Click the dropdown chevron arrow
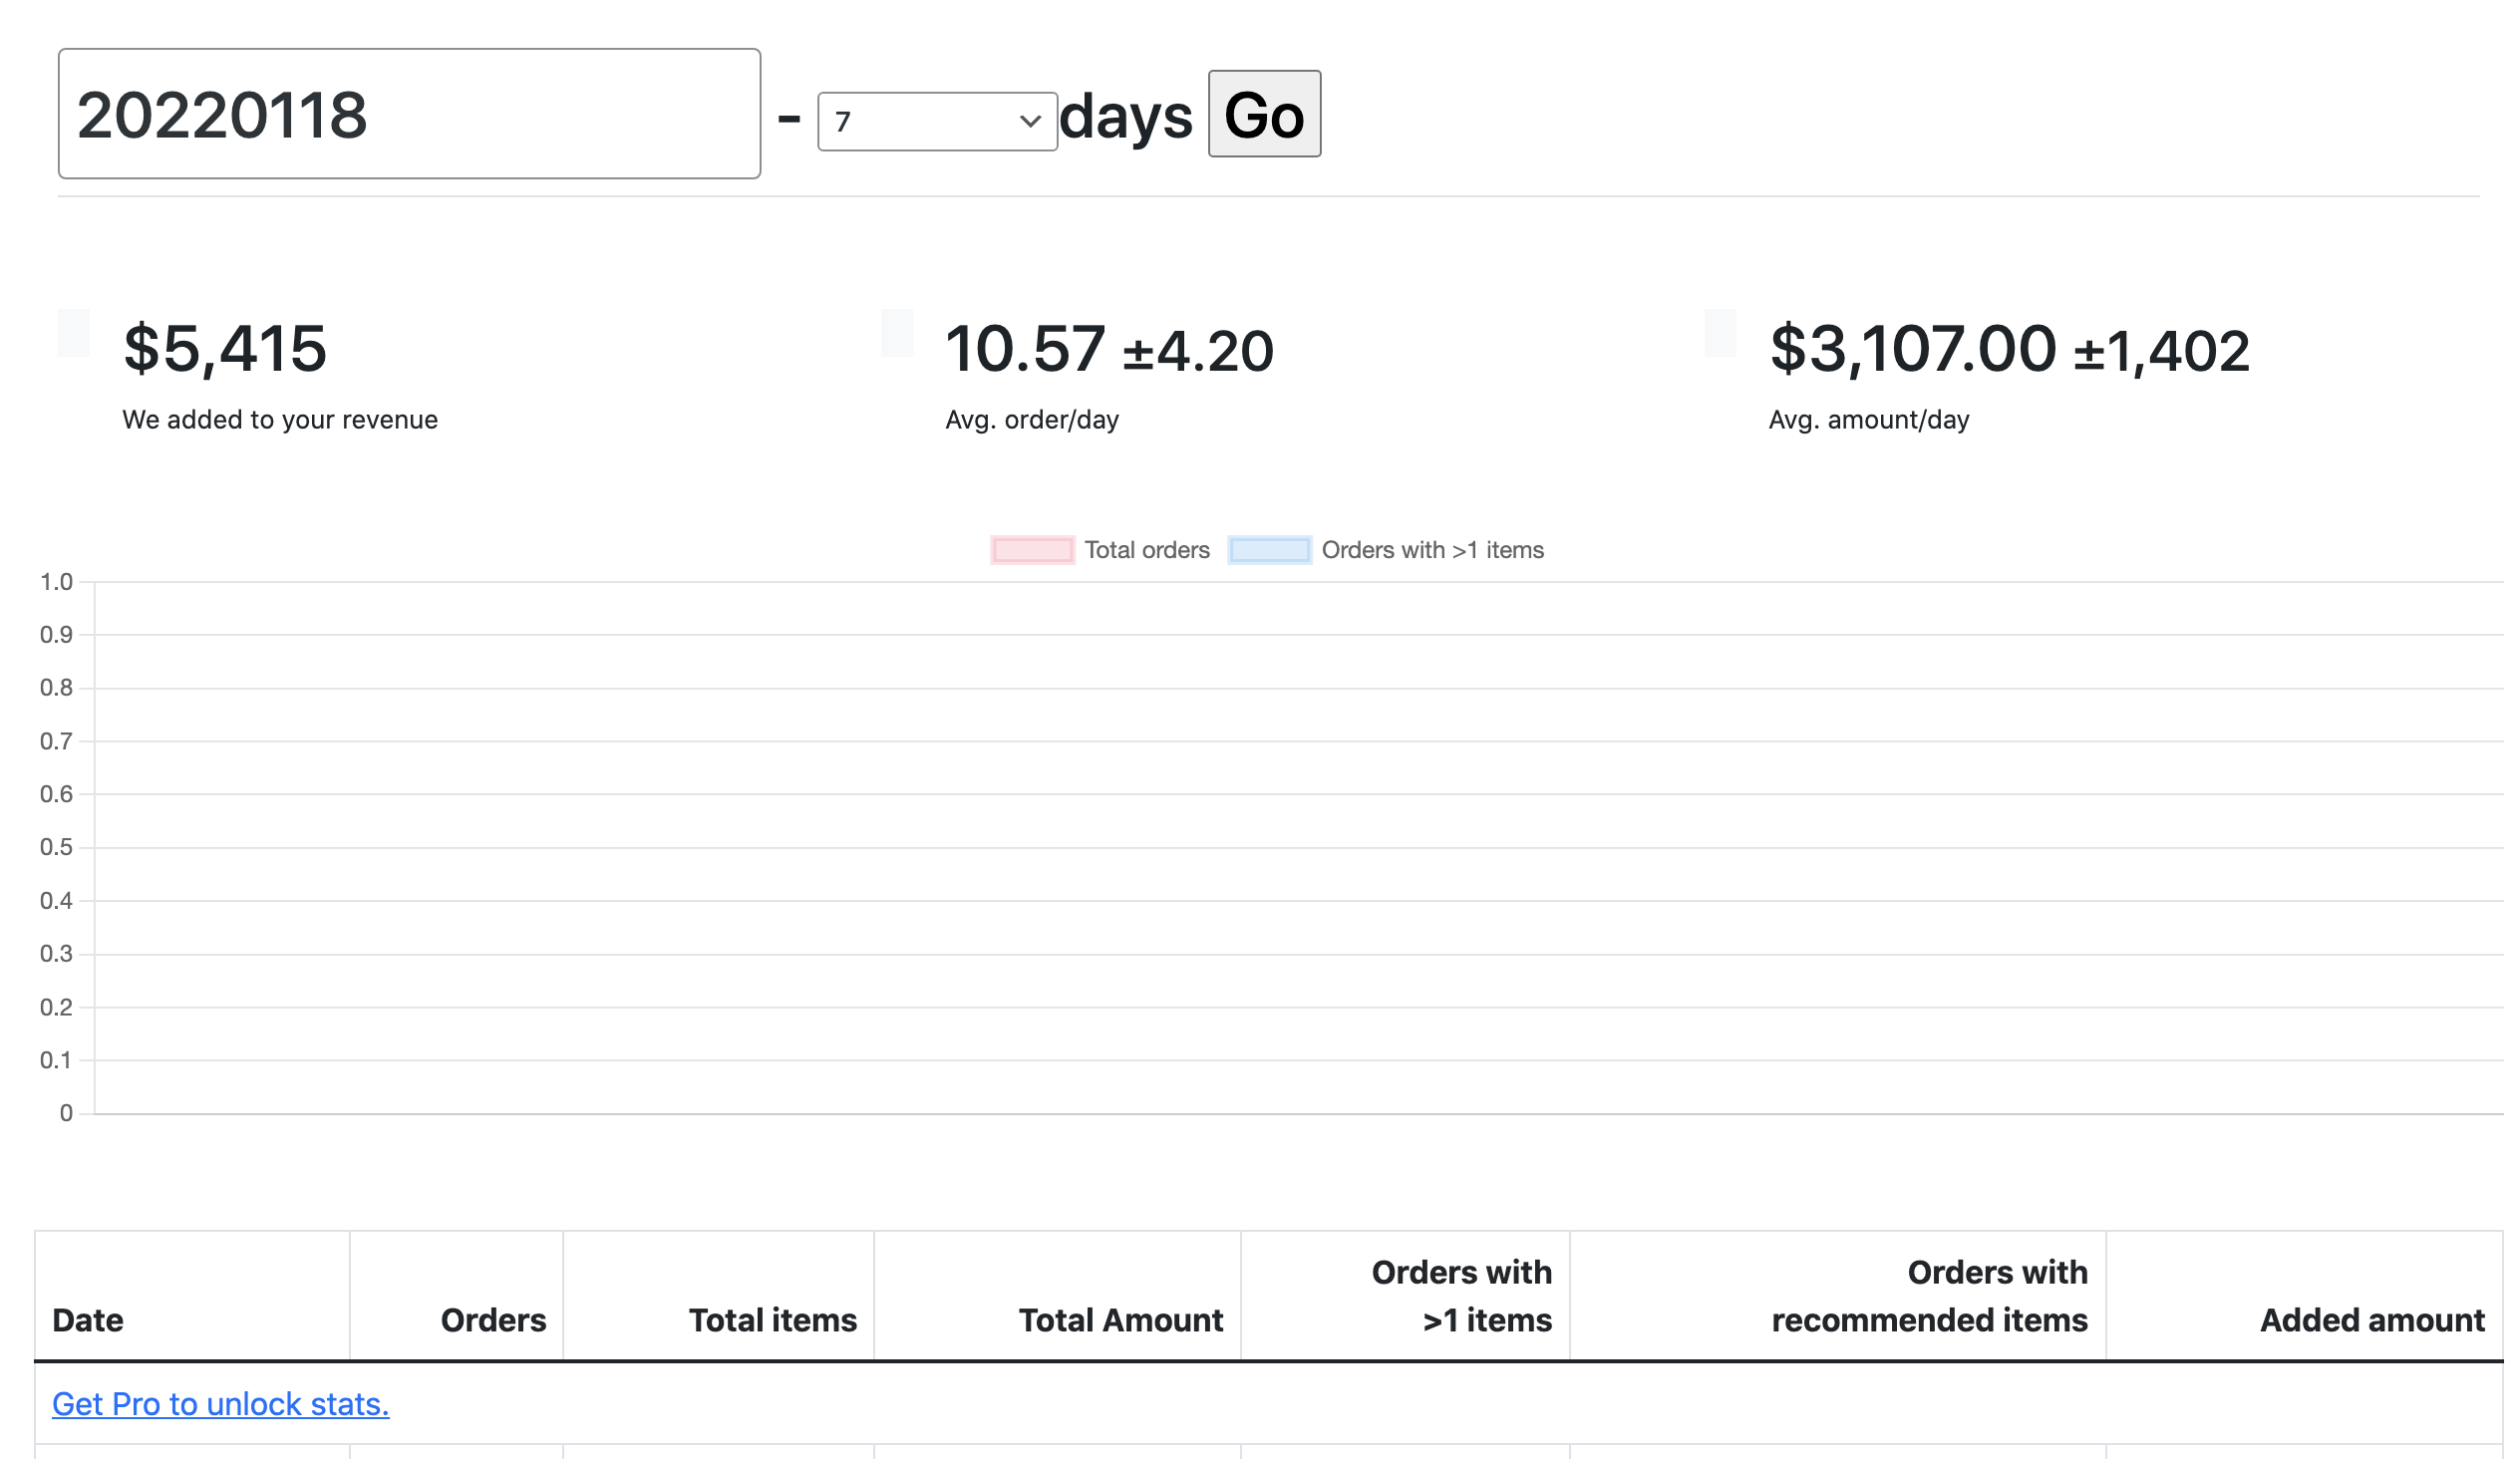Viewport: 2520px width, 1459px height. (1029, 122)
